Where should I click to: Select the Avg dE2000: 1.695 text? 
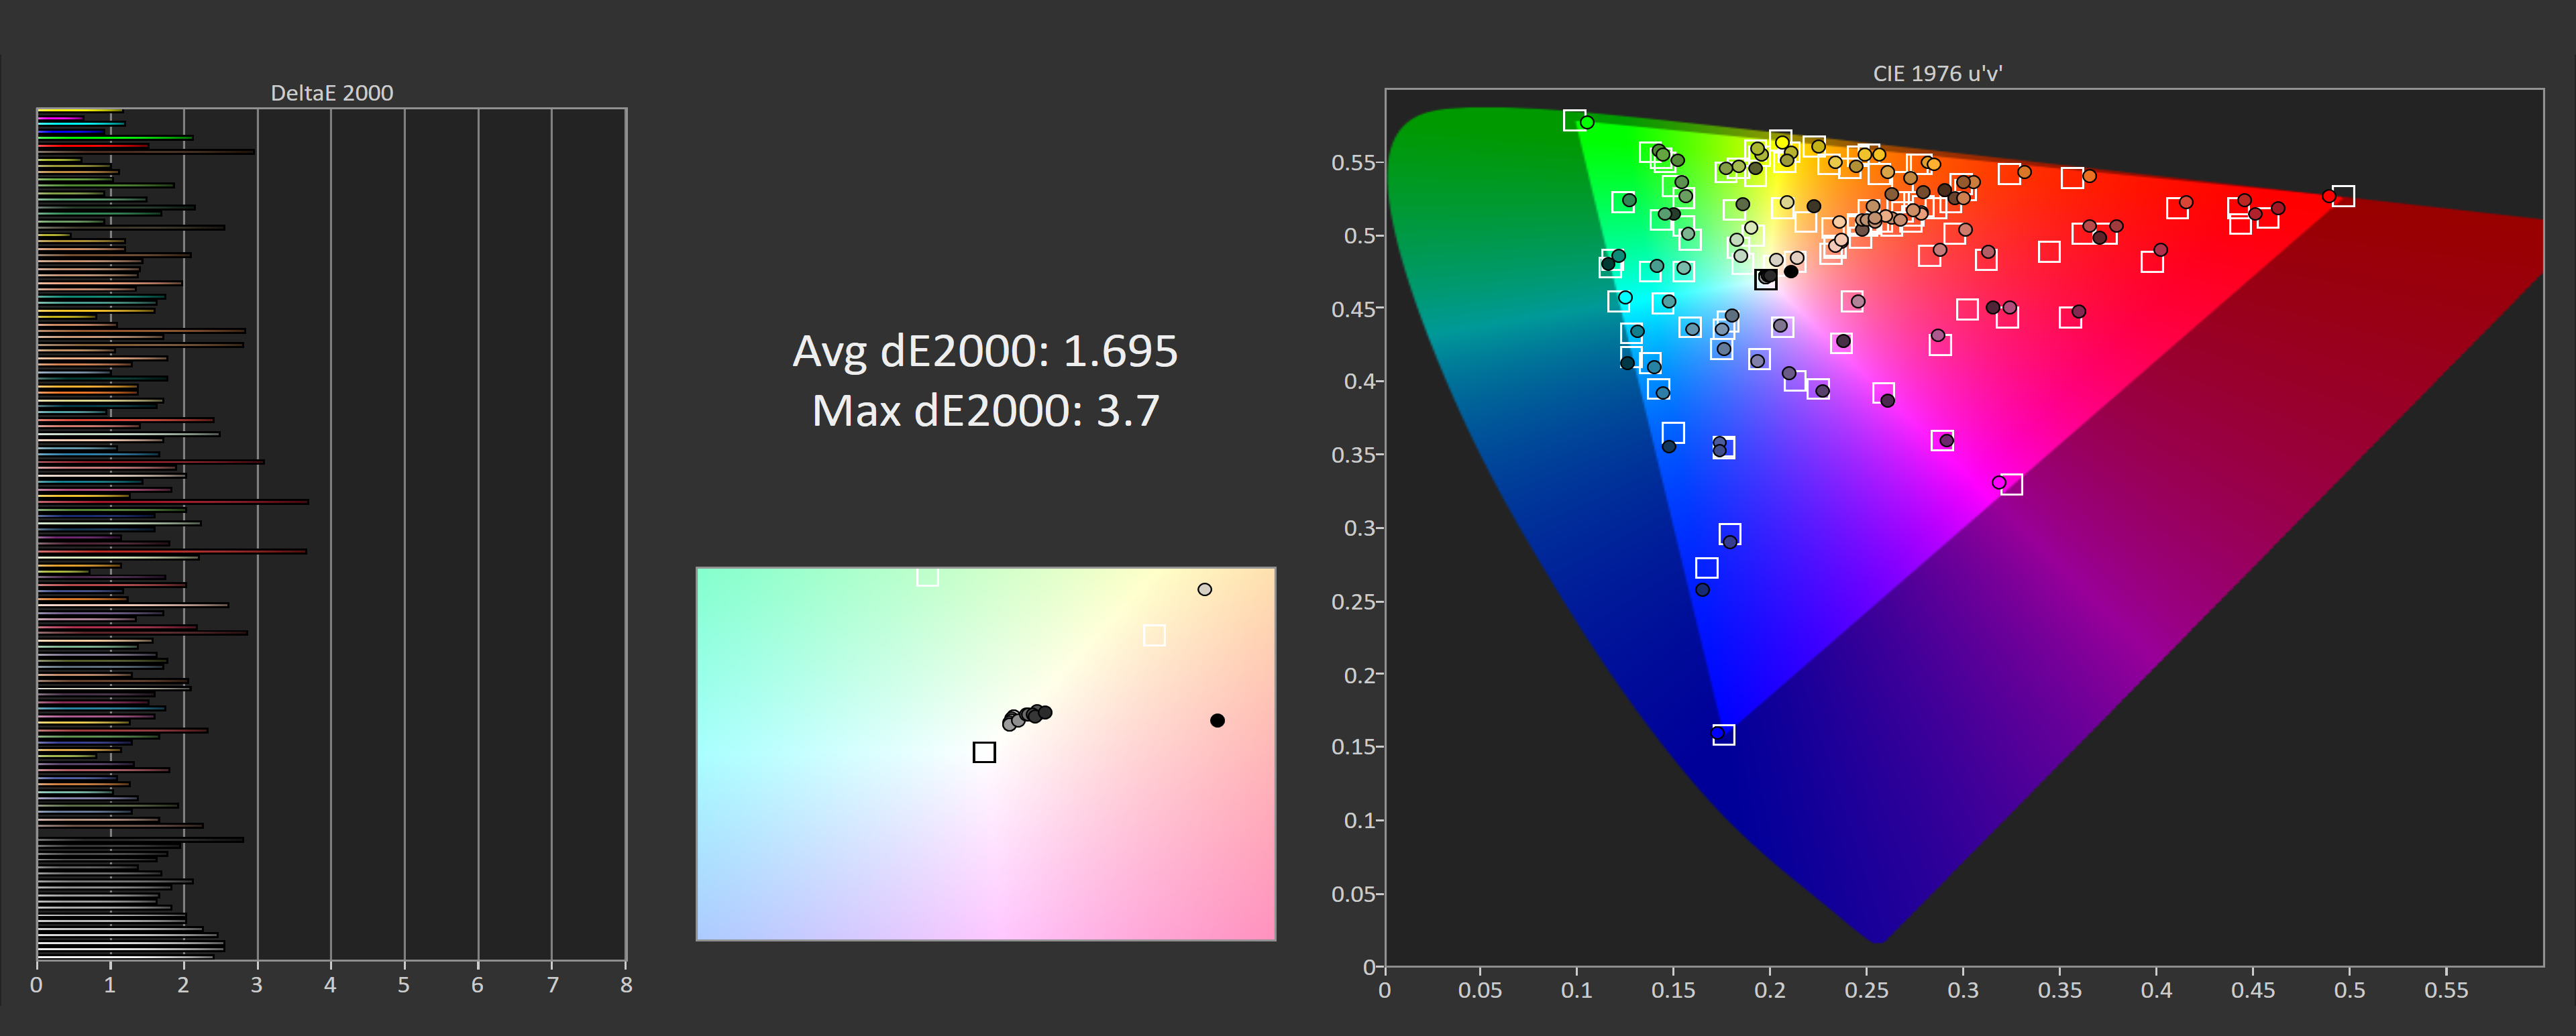click(x=985, y=351)
